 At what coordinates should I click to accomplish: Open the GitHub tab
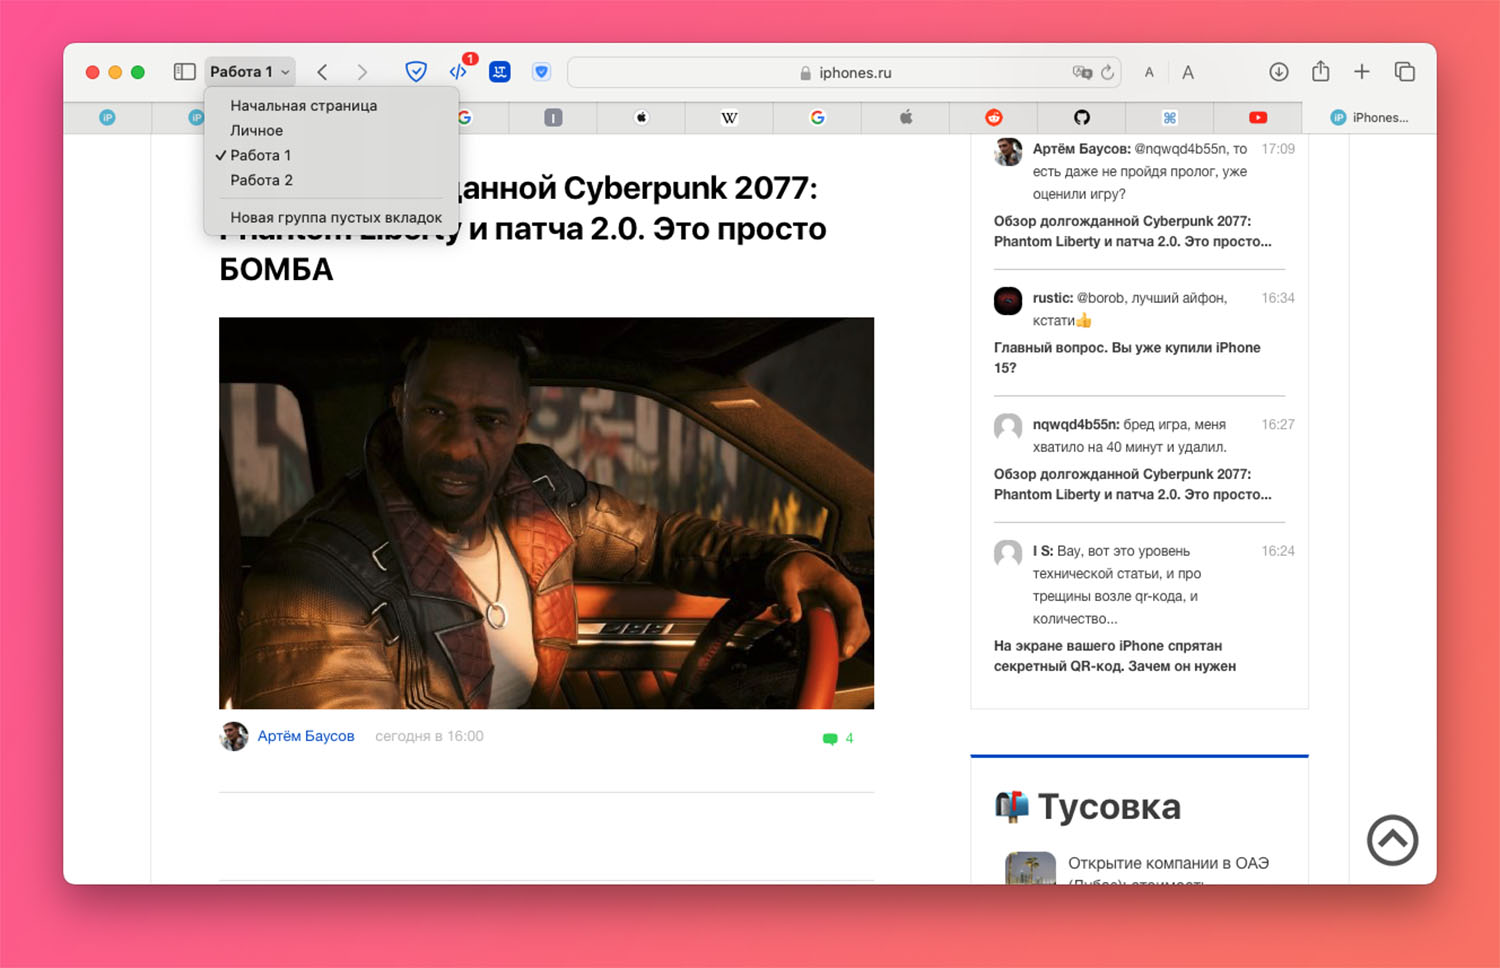(1081, 118)
